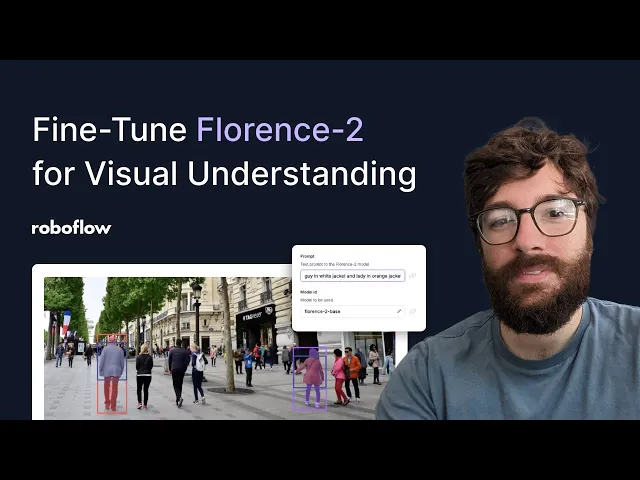
Task: Click the link icon beside the prompt field
Action: [x=413, y=276]
